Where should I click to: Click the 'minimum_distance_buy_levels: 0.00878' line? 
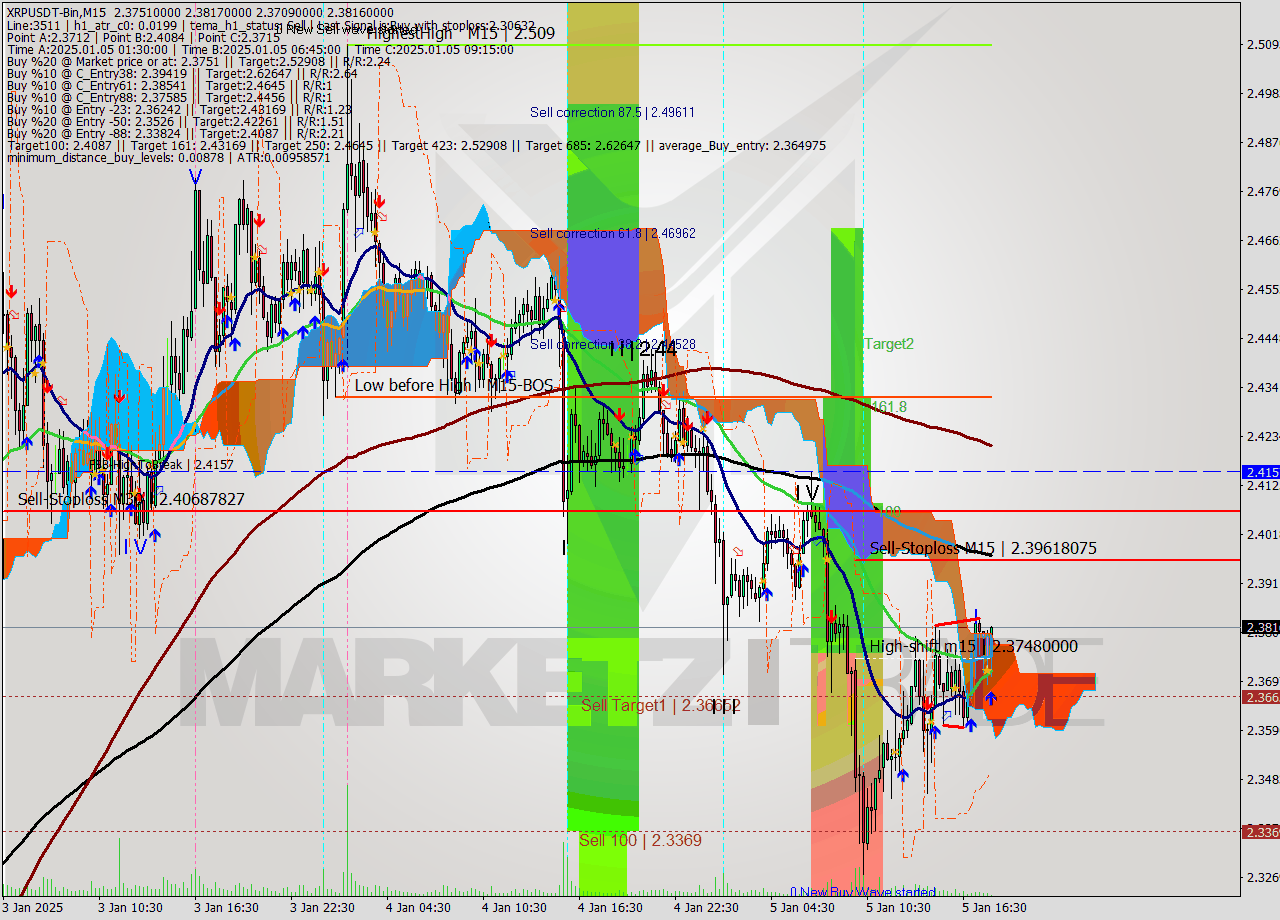[x=168, y=157]
